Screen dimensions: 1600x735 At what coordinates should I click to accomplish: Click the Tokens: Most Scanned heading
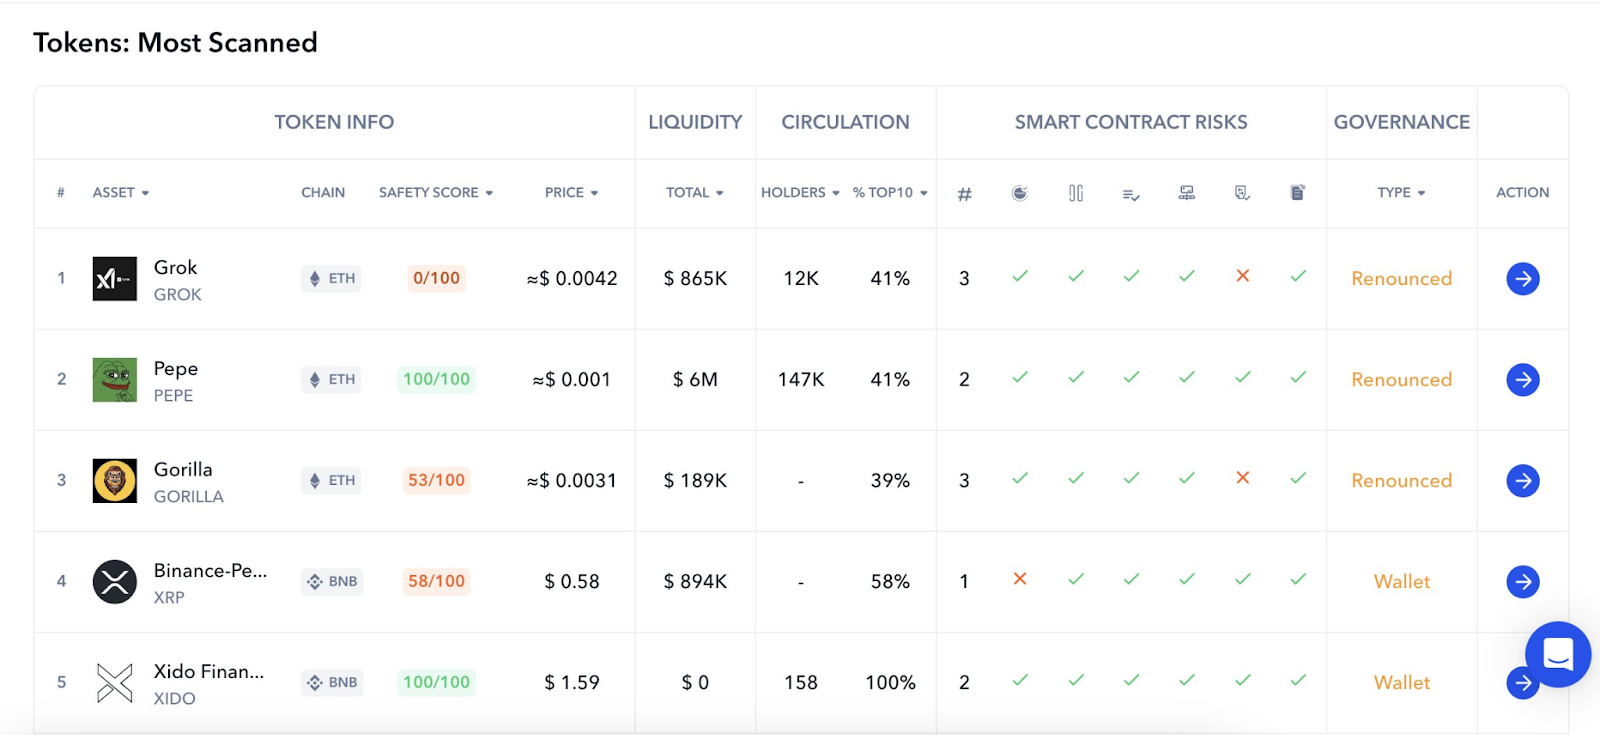point(175,43)
